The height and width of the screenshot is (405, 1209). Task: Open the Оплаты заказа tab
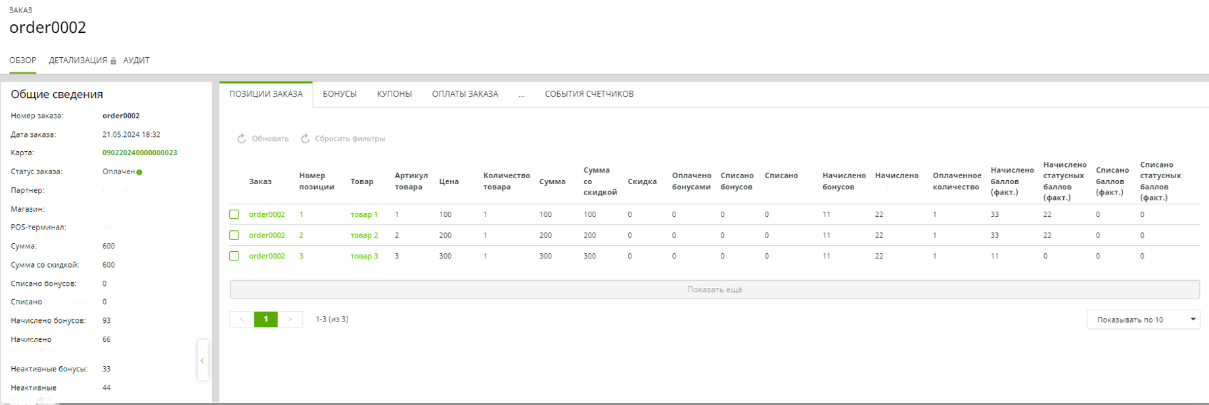click(464, 94)
